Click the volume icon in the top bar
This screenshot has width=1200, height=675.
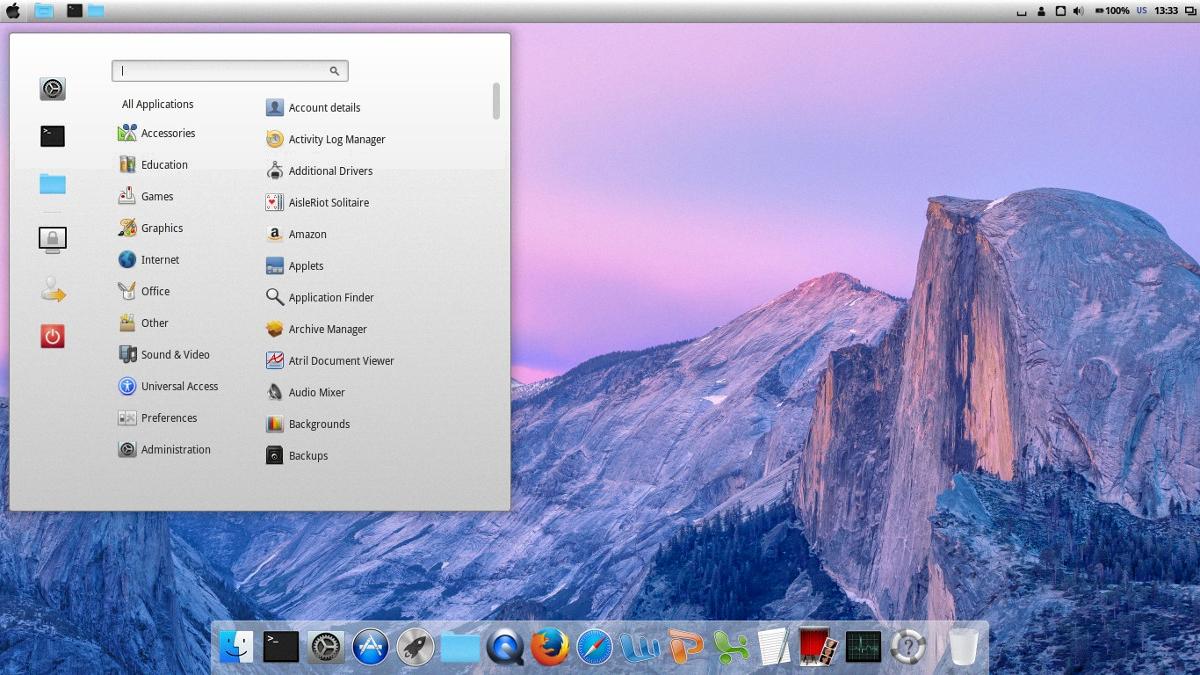(1076, 13)
